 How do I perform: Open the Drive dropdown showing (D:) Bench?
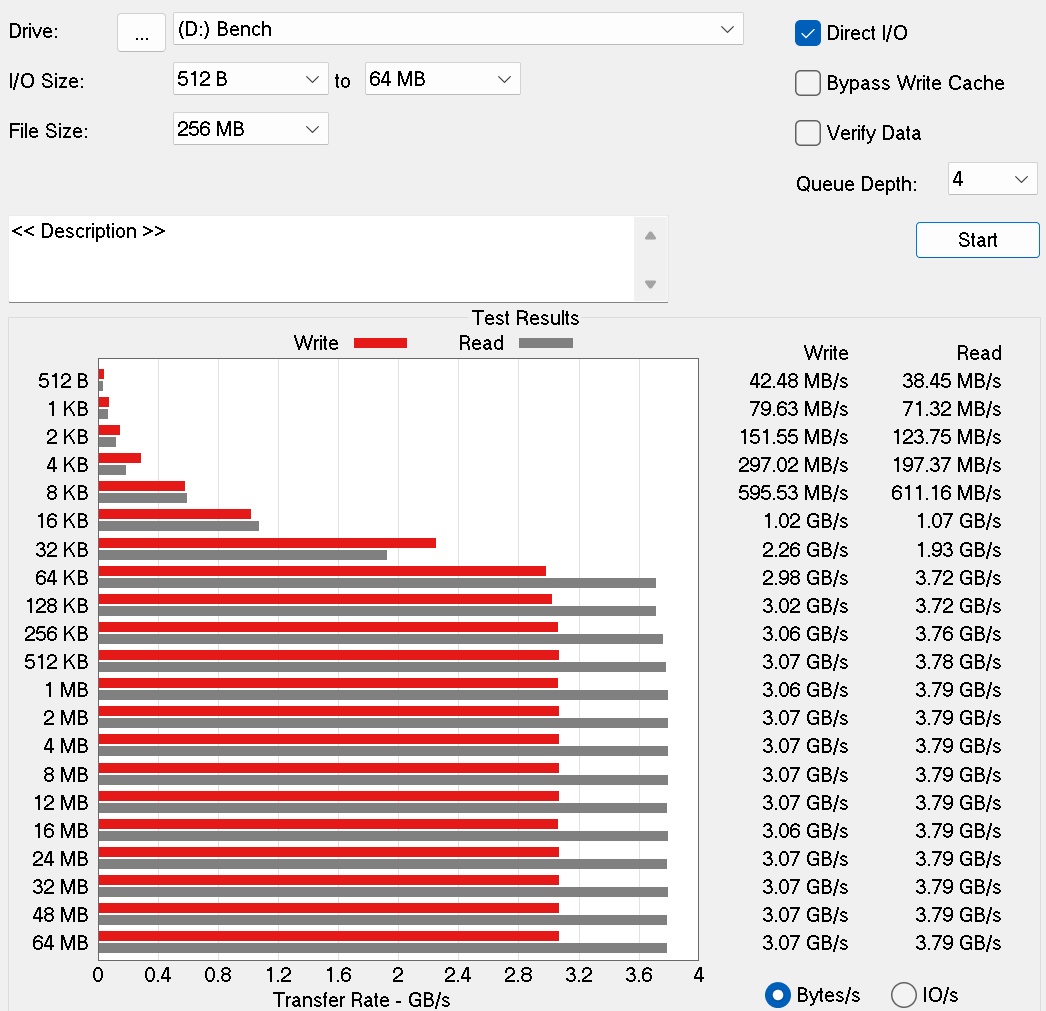coord(457,29)
